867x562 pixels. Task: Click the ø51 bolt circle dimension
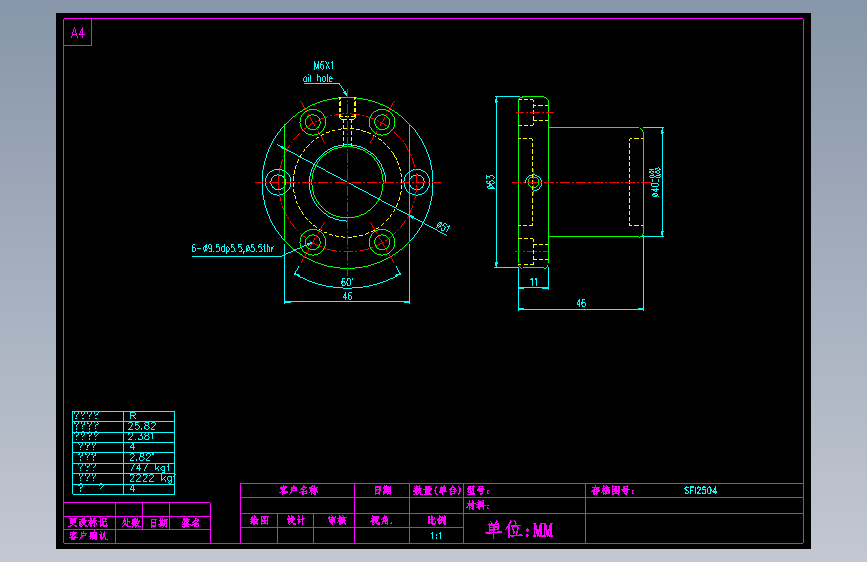coord(443,227)
